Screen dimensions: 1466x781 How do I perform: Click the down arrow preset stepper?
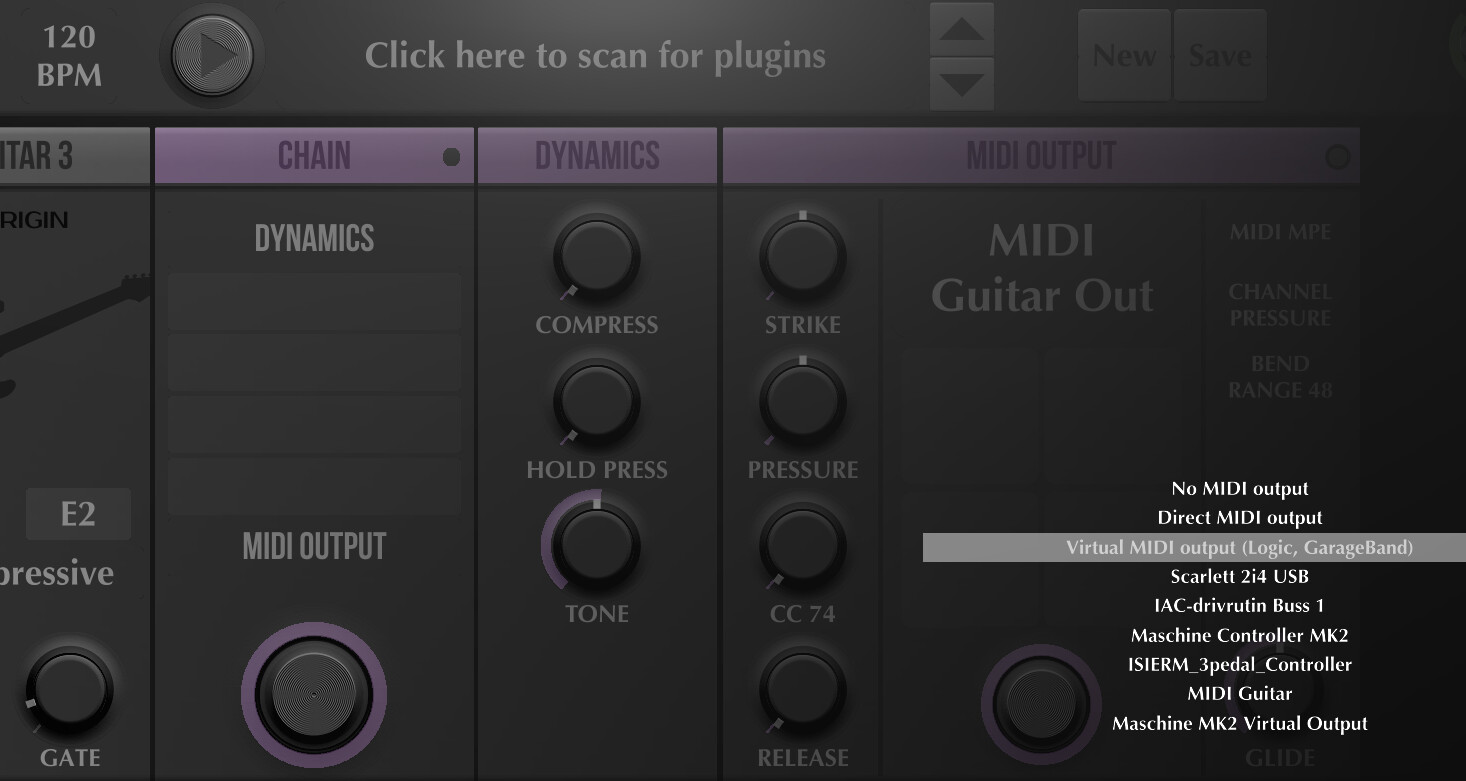click(x=961, y=83)
